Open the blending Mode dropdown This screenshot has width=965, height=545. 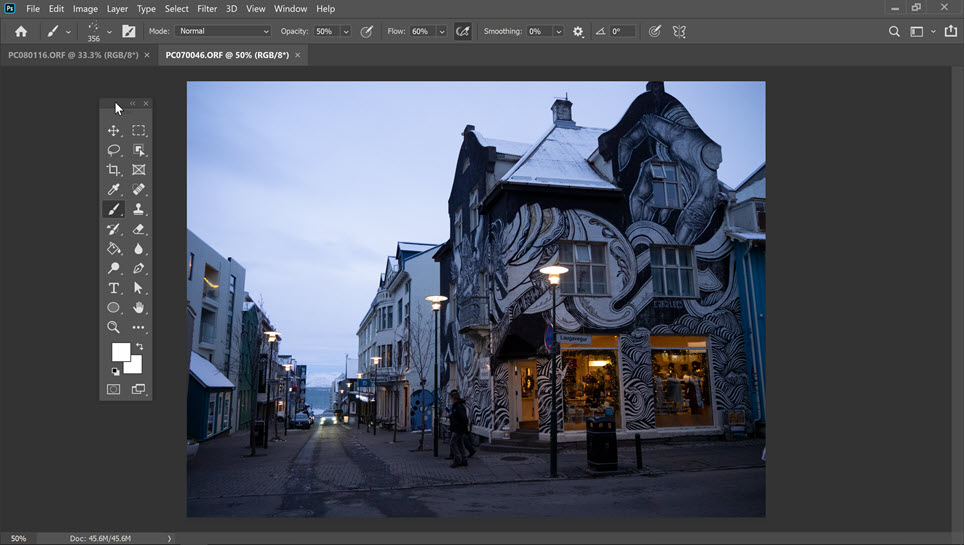coord(223,31)
